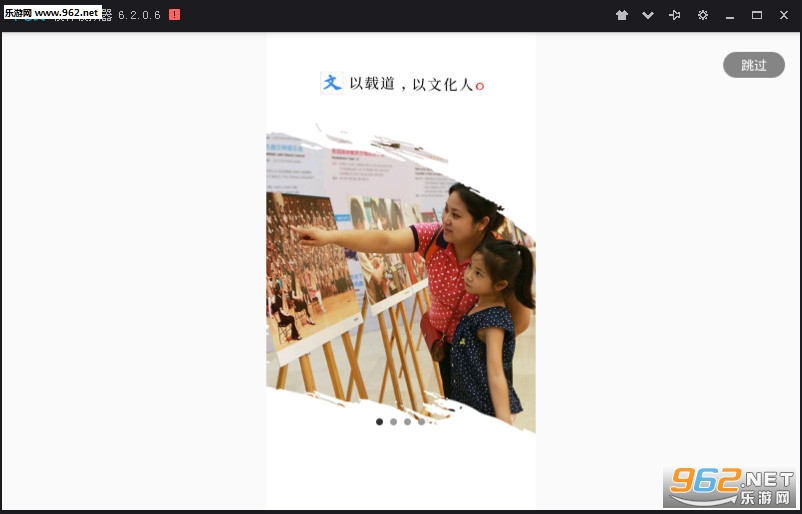This screenshot has height=514, width=802.
Task: Click the slogan text 以载道，以文化人
Action: point(411,85)
